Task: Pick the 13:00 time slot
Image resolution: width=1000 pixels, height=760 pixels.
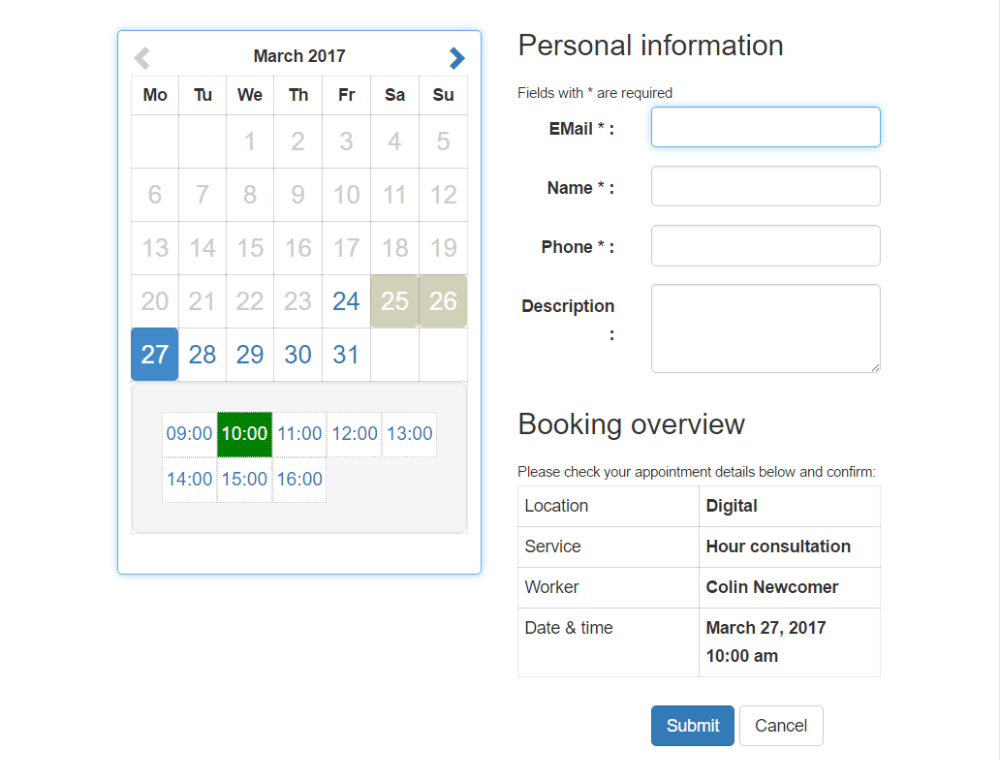Action: click(409, 434)
